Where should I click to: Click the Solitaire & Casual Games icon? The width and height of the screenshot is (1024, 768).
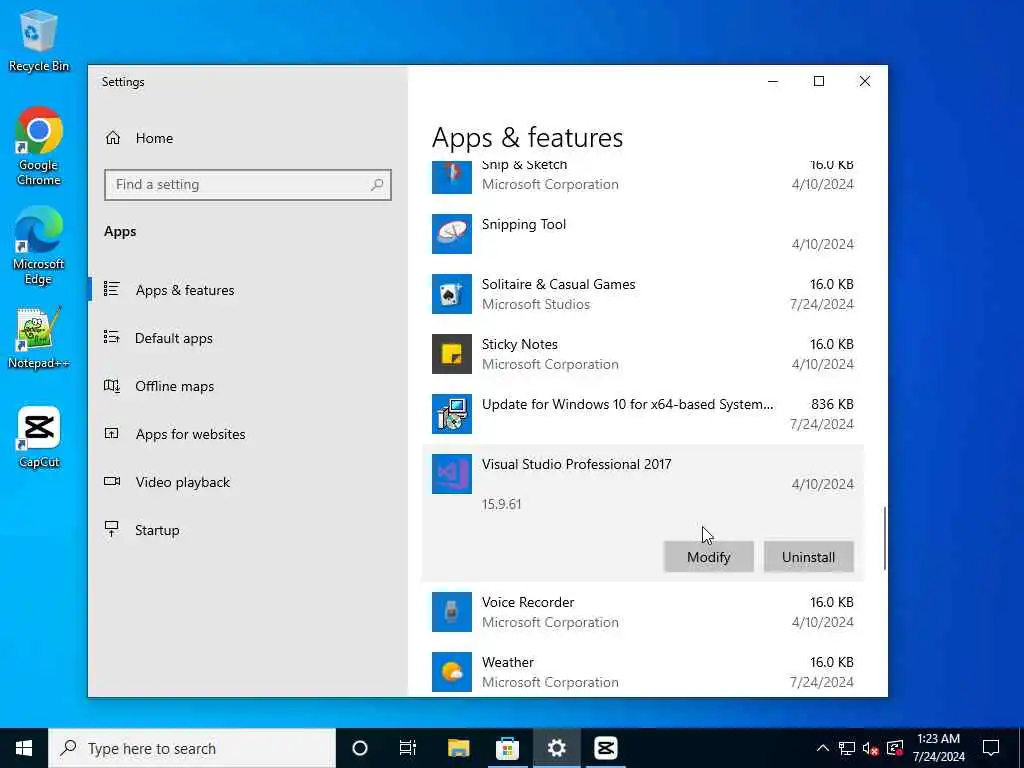[451, 294]
